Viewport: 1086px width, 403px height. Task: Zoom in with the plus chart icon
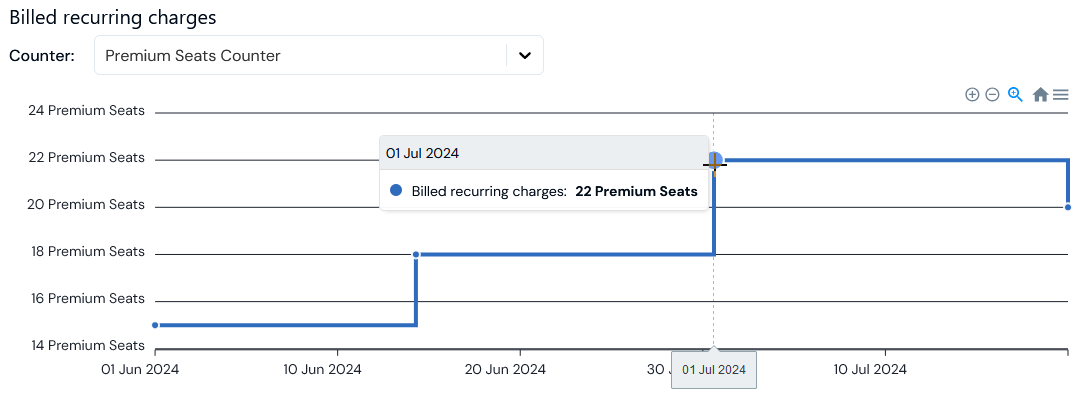[972, 94]
